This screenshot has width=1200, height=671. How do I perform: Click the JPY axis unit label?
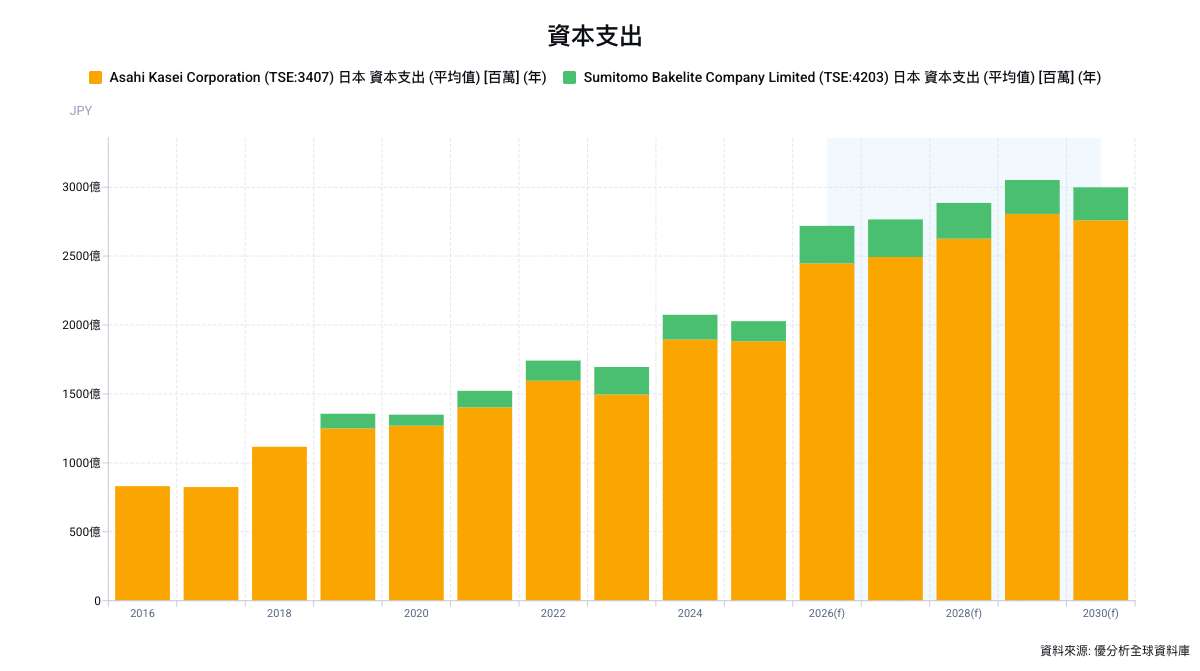point(81,111)
